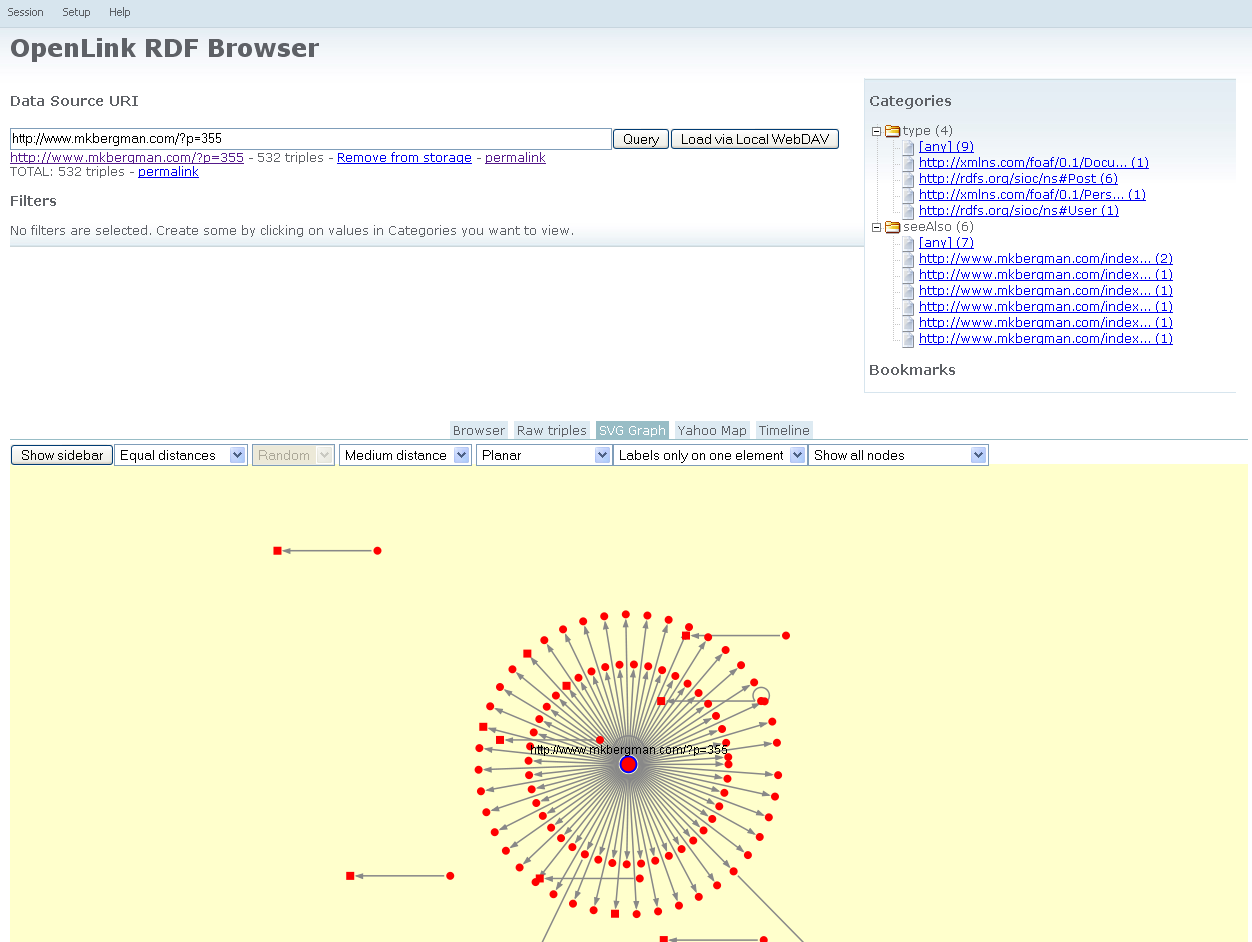The height and width of the screenshot is (942, 1252).
Task: Switch to the Yahoo Map tab
Action: 712,430
